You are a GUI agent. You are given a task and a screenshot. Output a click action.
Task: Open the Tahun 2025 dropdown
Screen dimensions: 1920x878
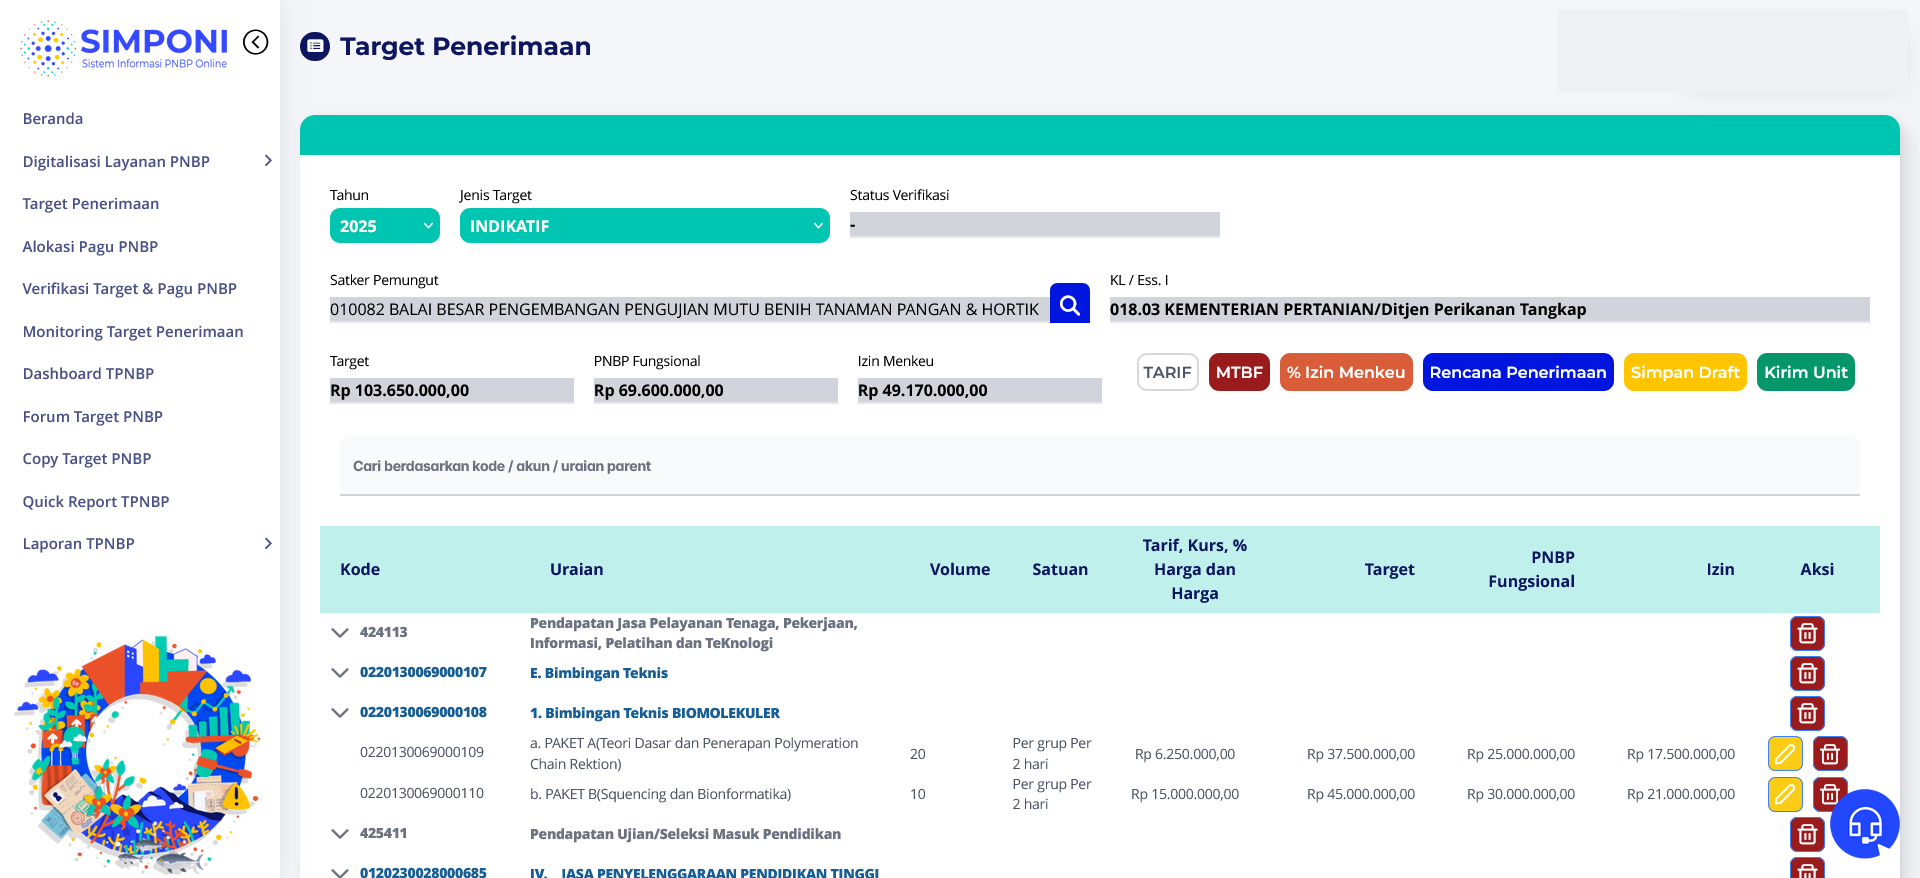click(384, 226)
